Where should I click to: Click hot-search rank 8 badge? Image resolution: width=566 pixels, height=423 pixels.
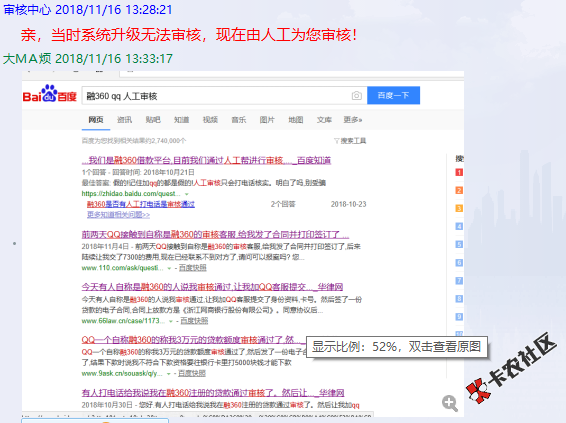459,299
